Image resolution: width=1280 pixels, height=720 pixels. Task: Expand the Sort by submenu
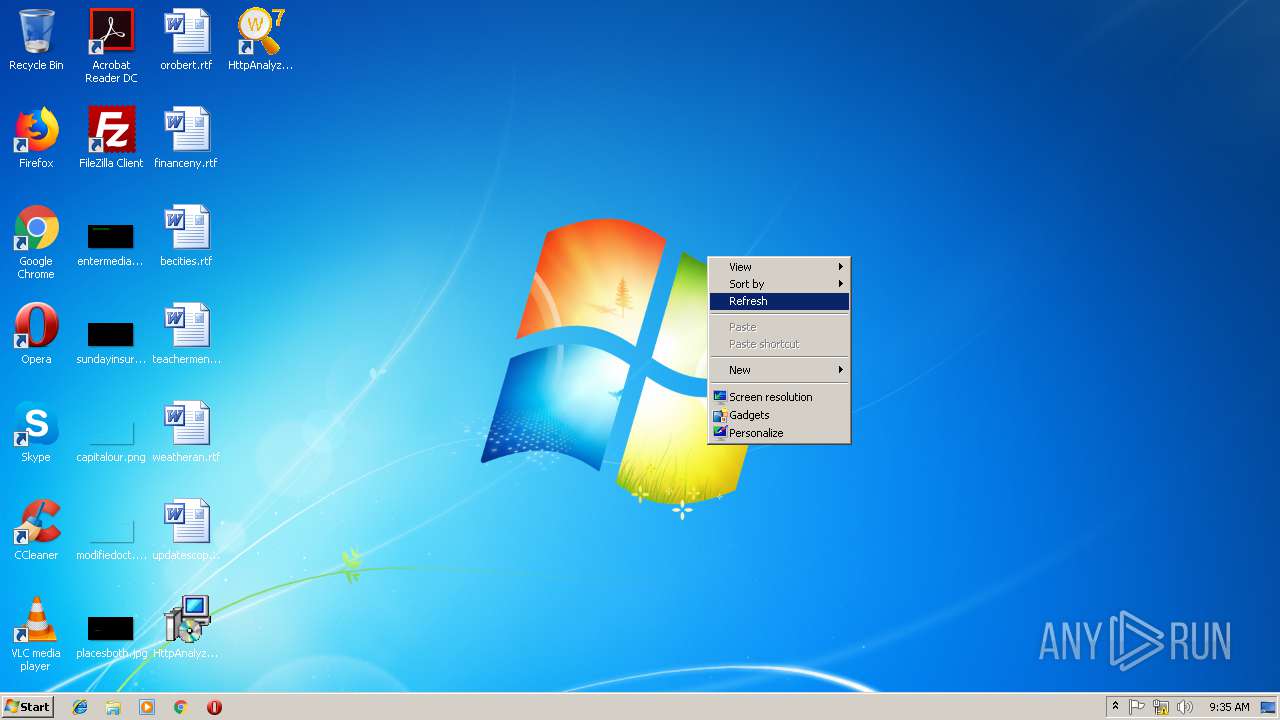click(x=779, y=284)
